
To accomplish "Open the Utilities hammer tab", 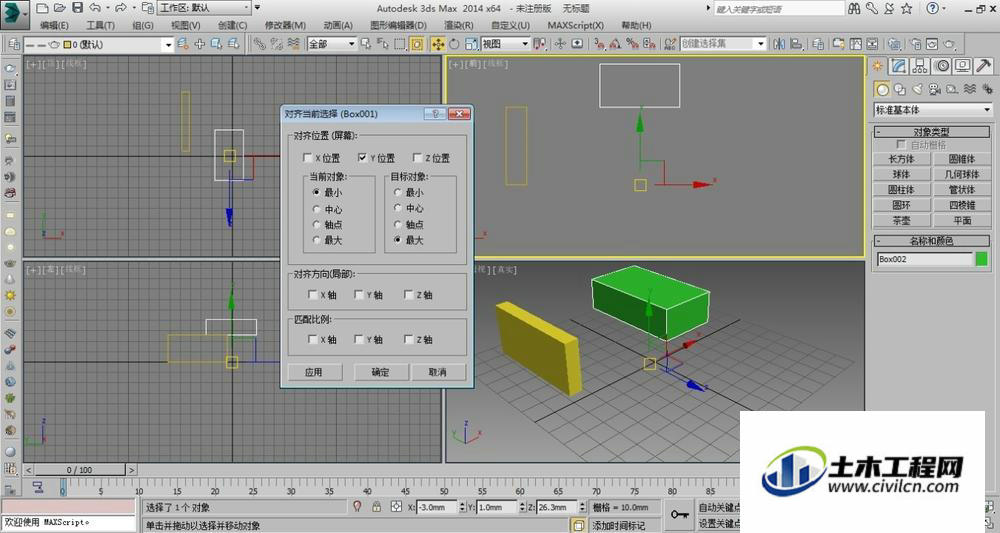I will [983, 66].
